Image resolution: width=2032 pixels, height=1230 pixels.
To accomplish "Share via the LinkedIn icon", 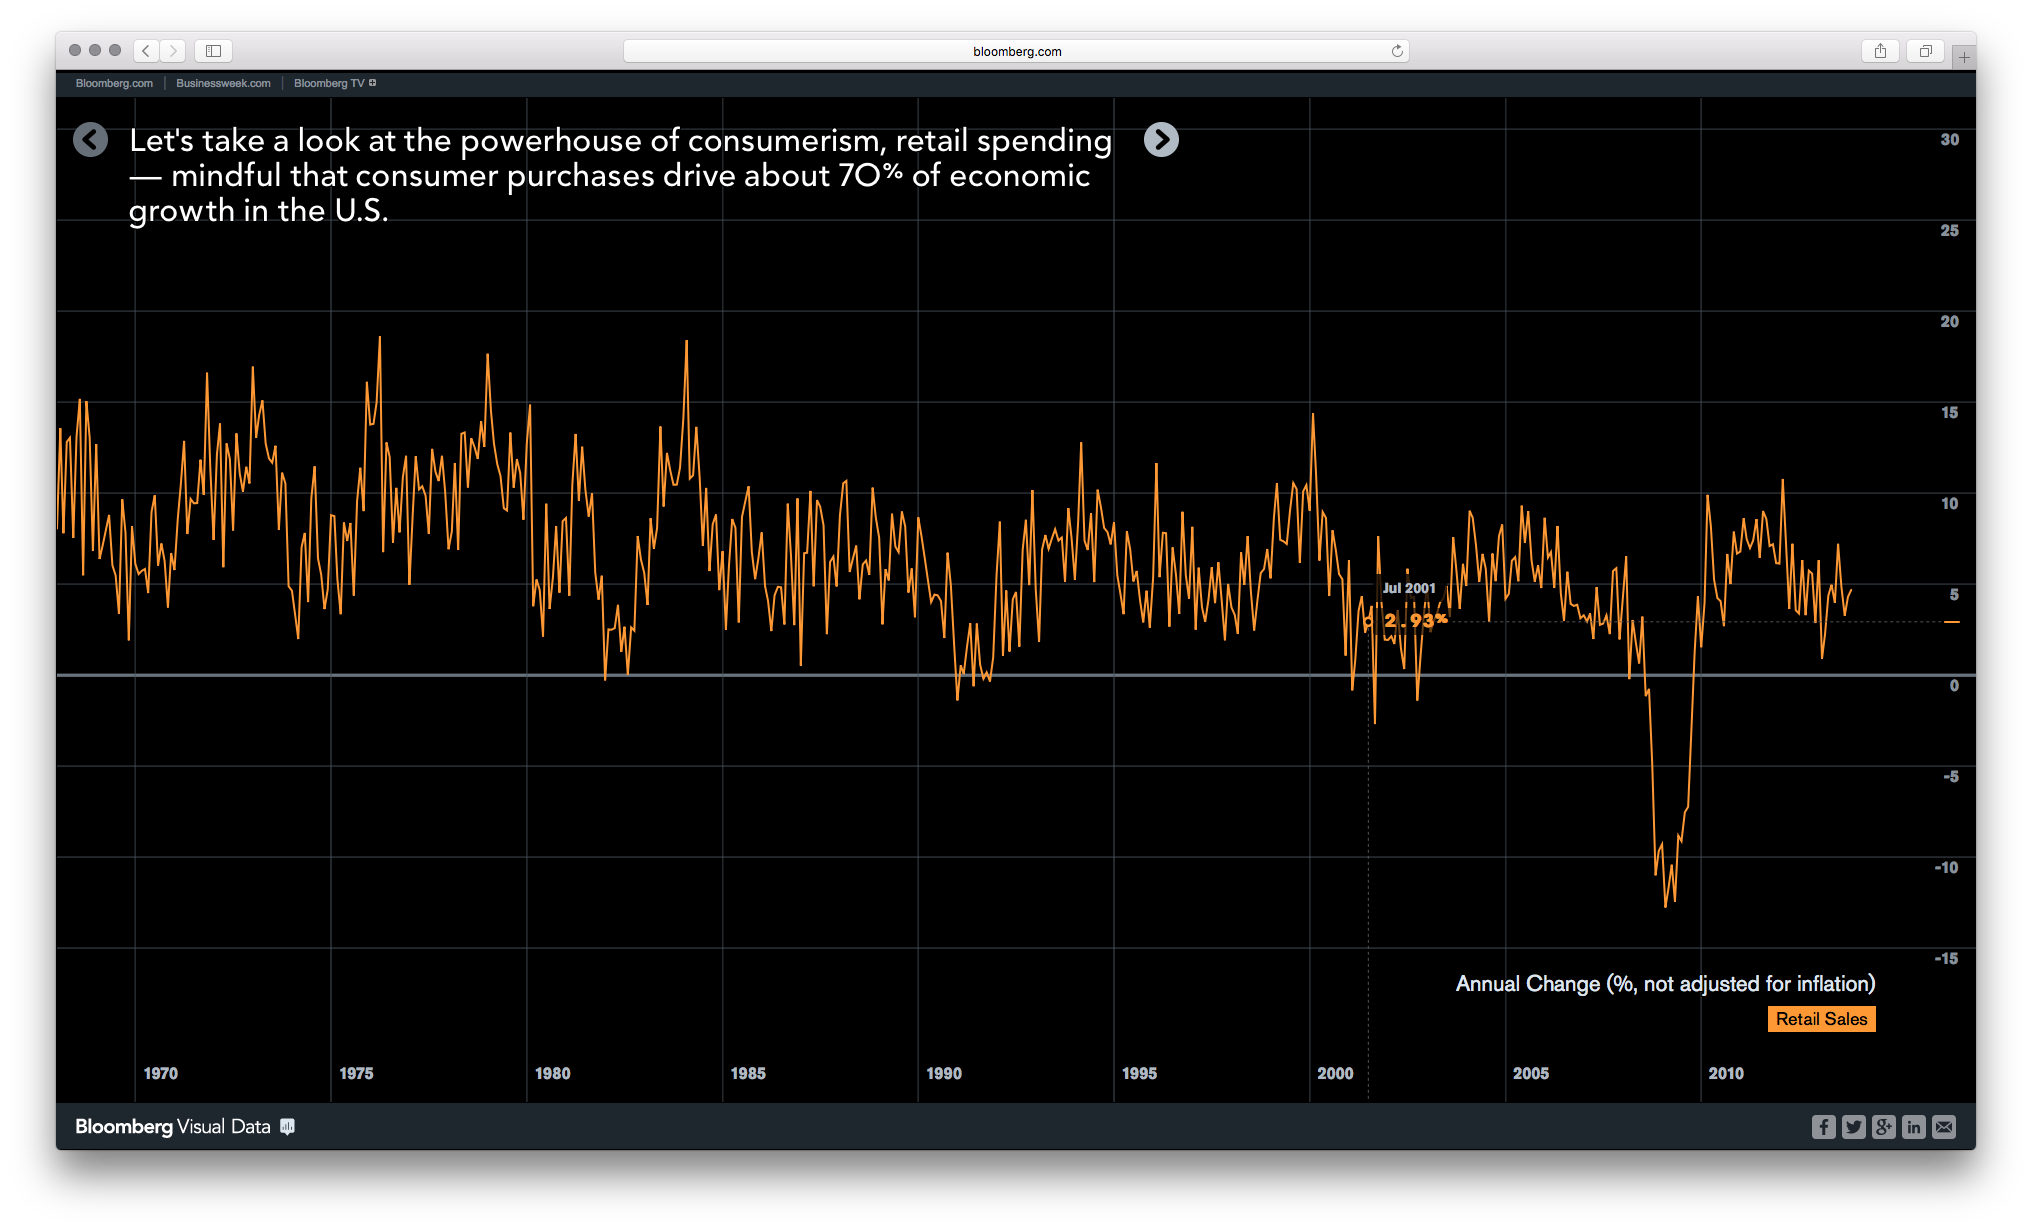I will (x=1914, y=1127).
